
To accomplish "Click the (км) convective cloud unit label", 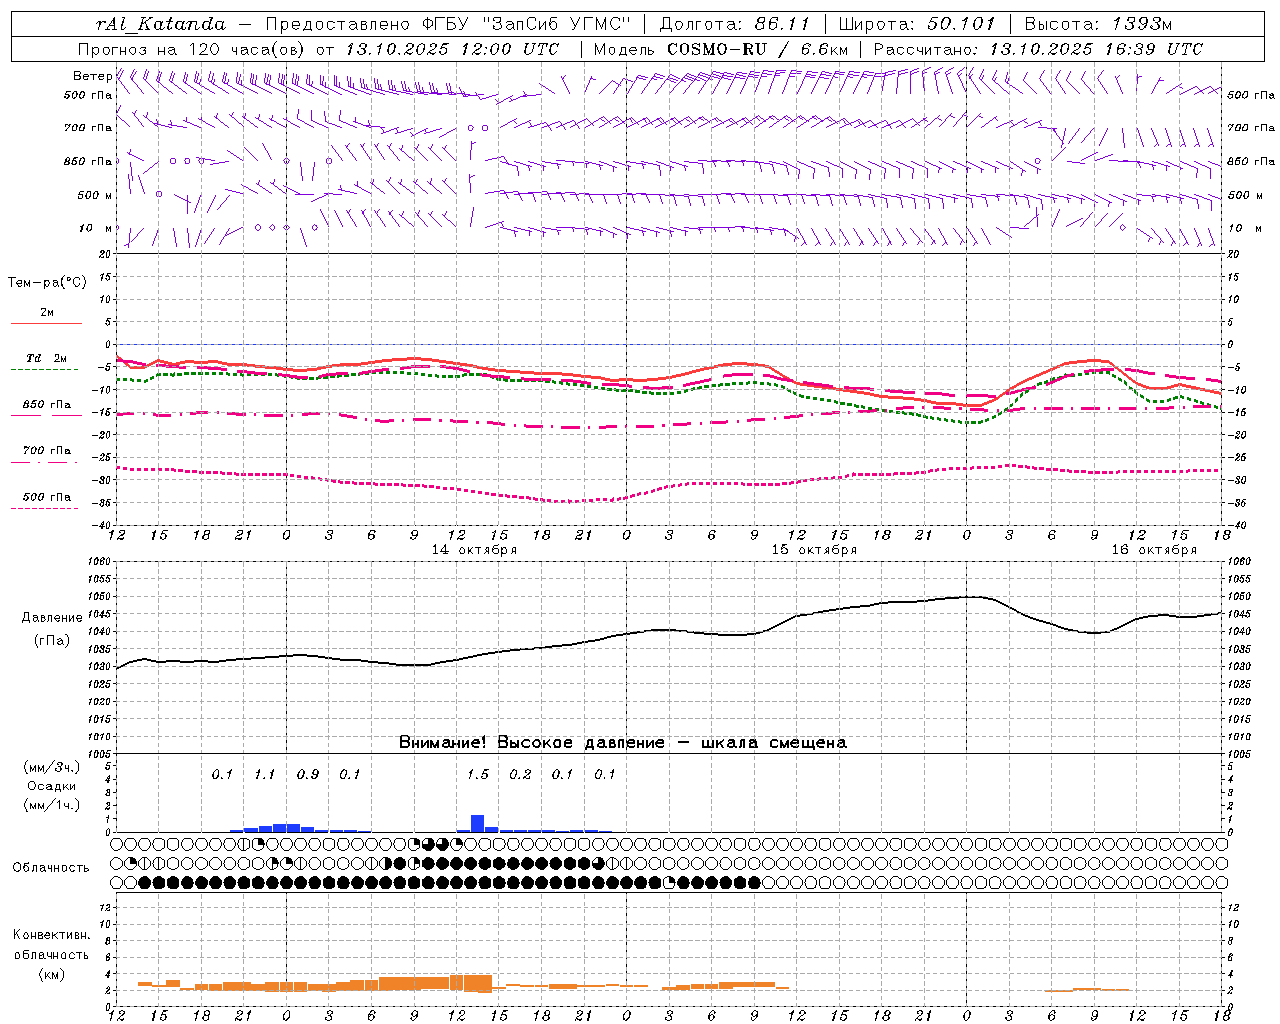I will click(x=51, y=974).
